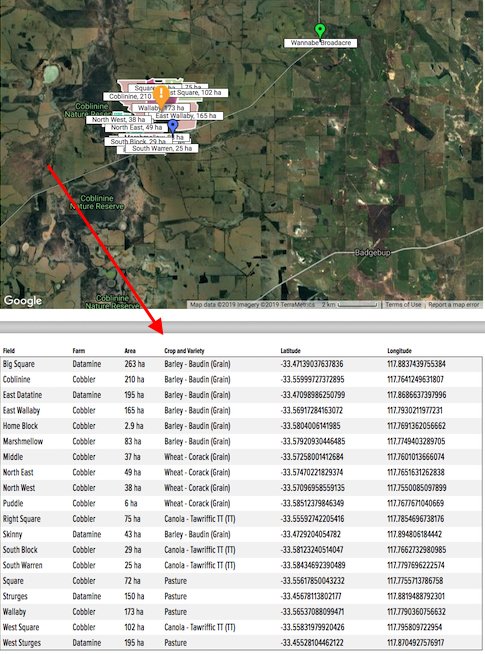
Task: Click the orange warning marker on the map
Action: (161, 97)
